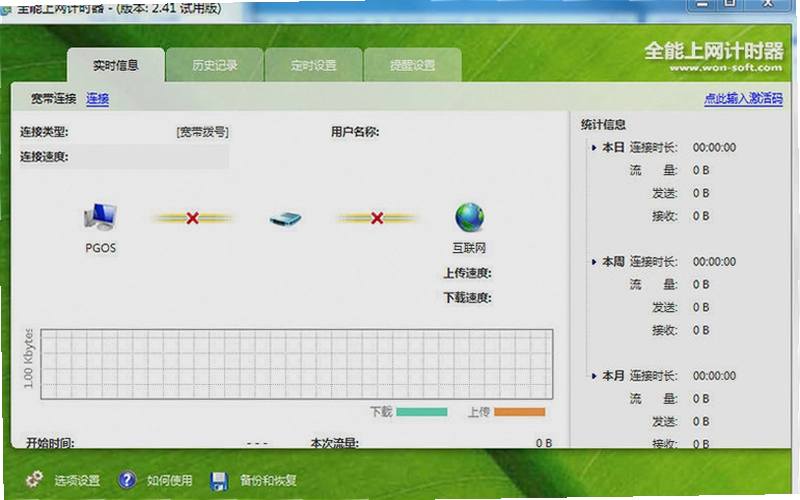The image size is (800, 500).
Task: Open the 如何使用 help question icon
Action: pos(127,480)
